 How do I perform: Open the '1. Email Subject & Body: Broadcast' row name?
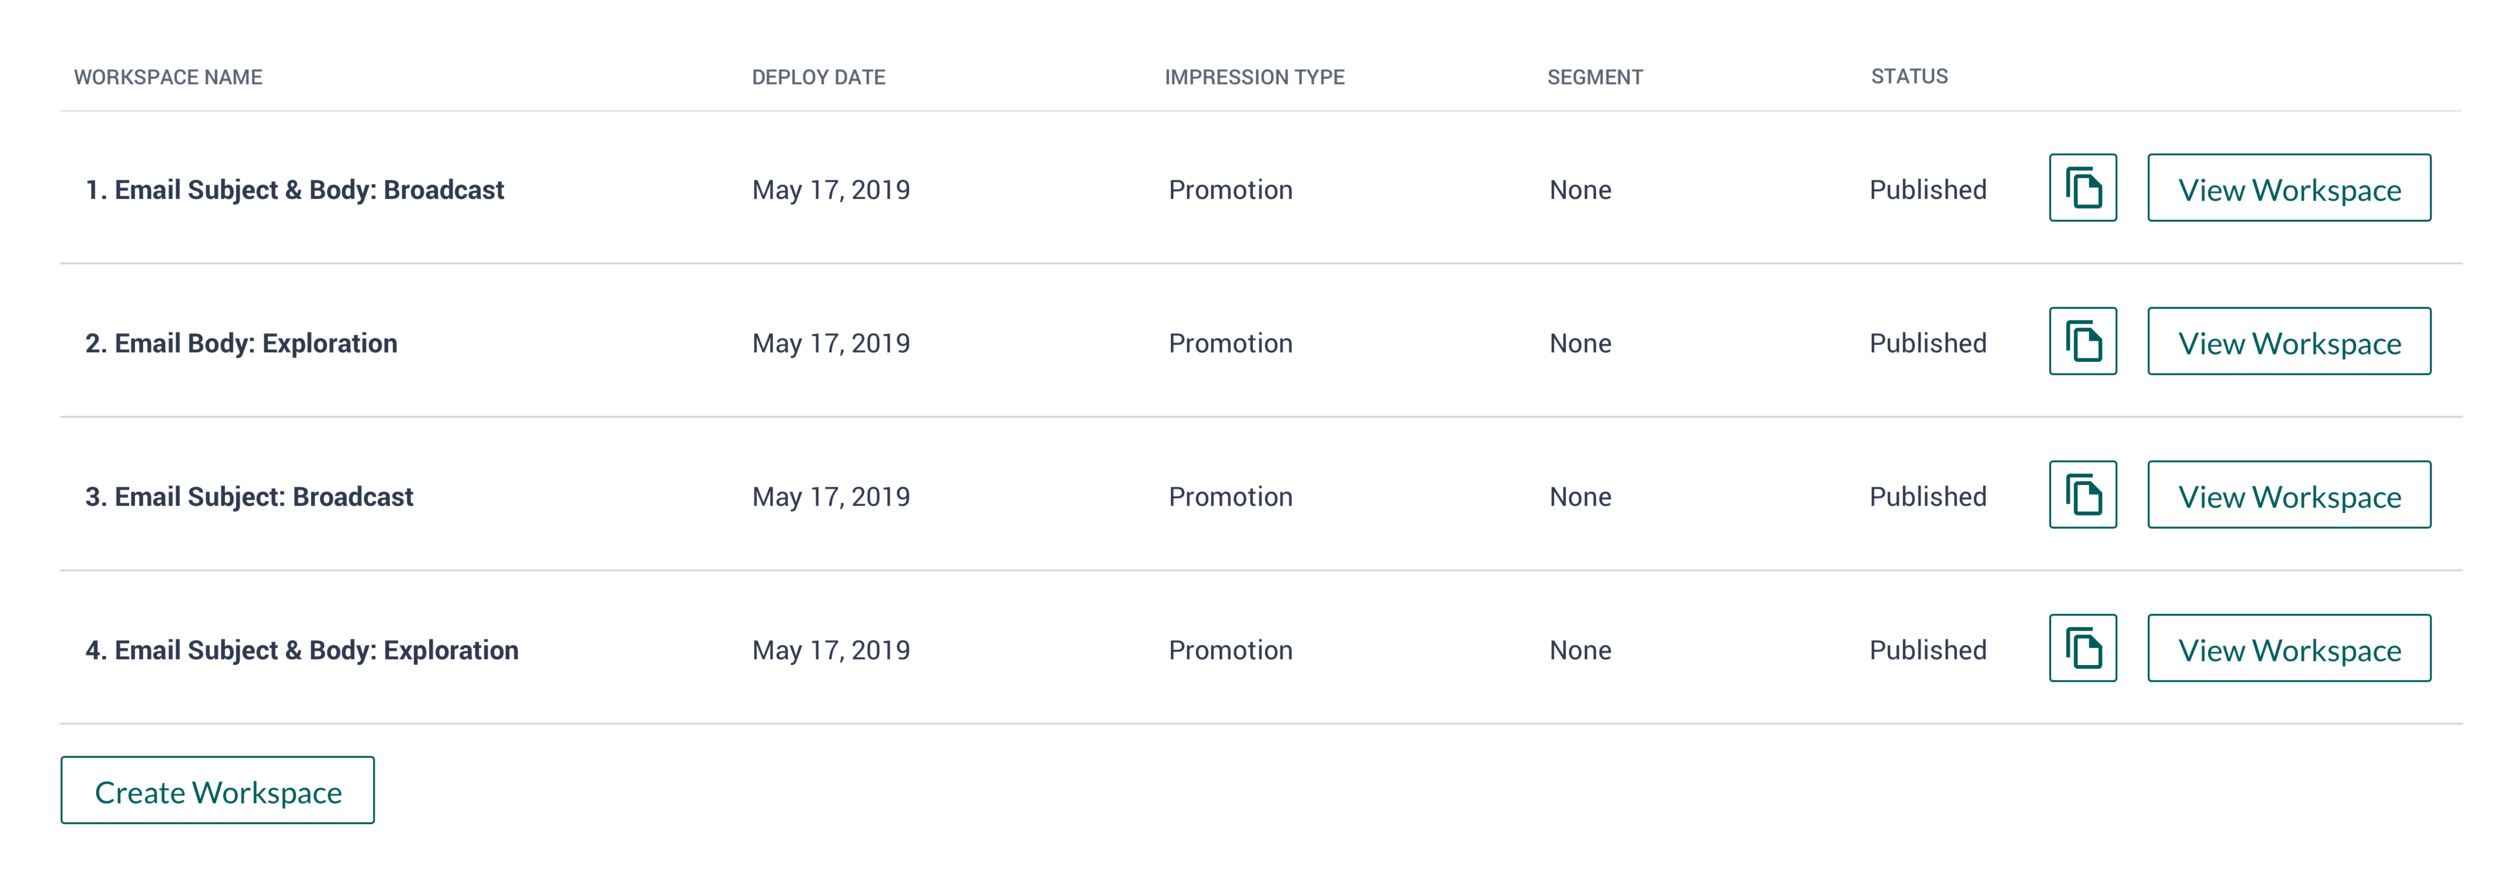coord(295,190)
